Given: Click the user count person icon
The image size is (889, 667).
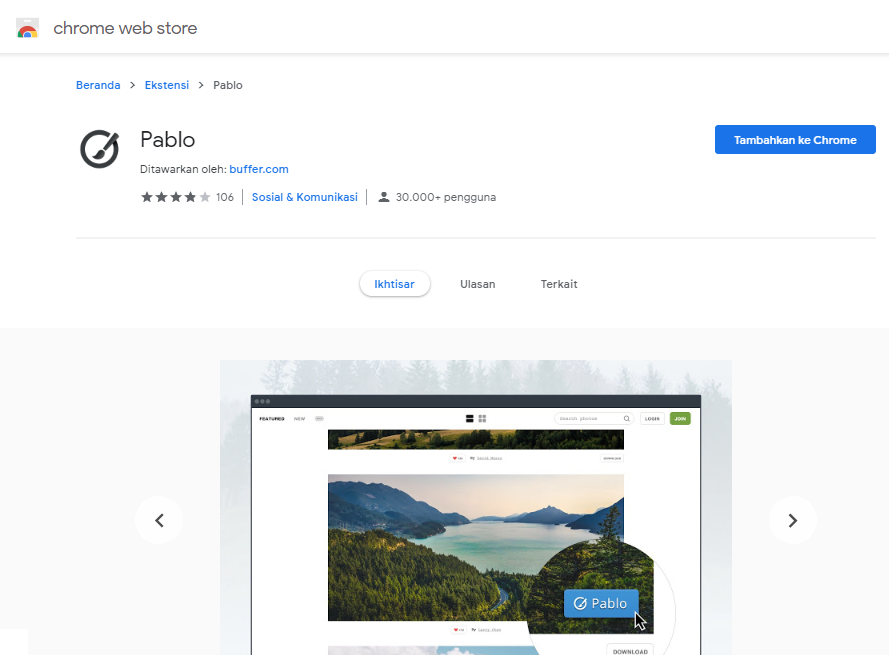Looking at the screenshot, I should click(x=384, y=197).
